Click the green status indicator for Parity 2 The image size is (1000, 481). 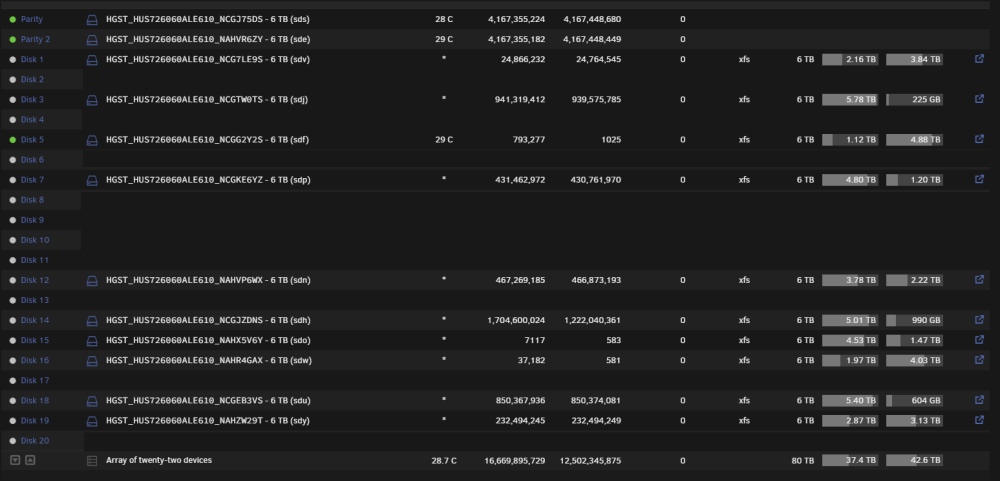[13, 40]
